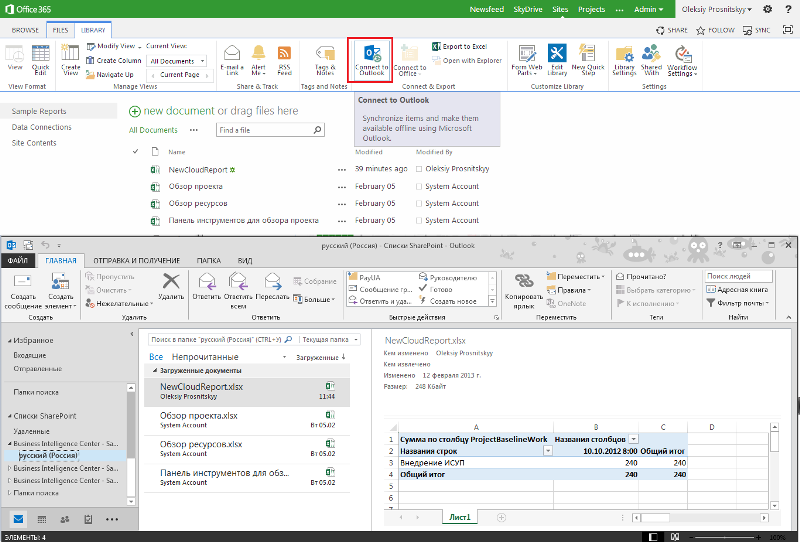Open ВИД tab in Outlook
800x542 pixels.
[245, 260]
